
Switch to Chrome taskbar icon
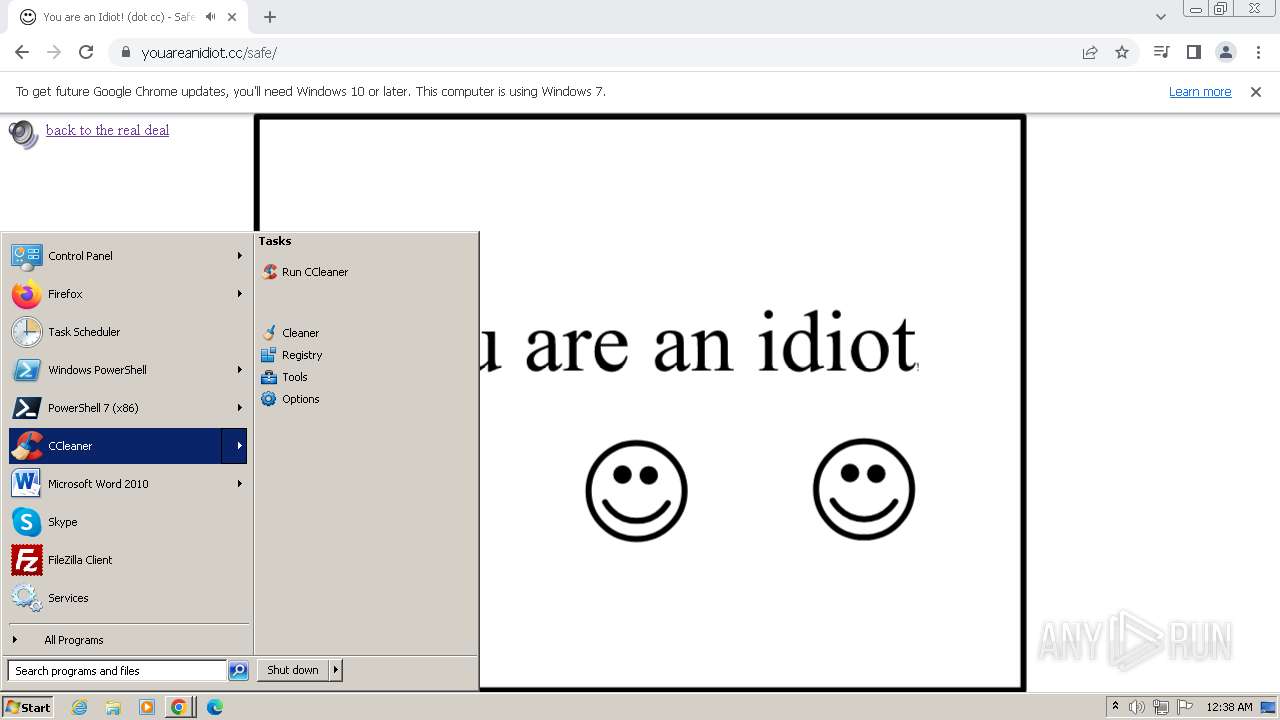tap(179, 707)
